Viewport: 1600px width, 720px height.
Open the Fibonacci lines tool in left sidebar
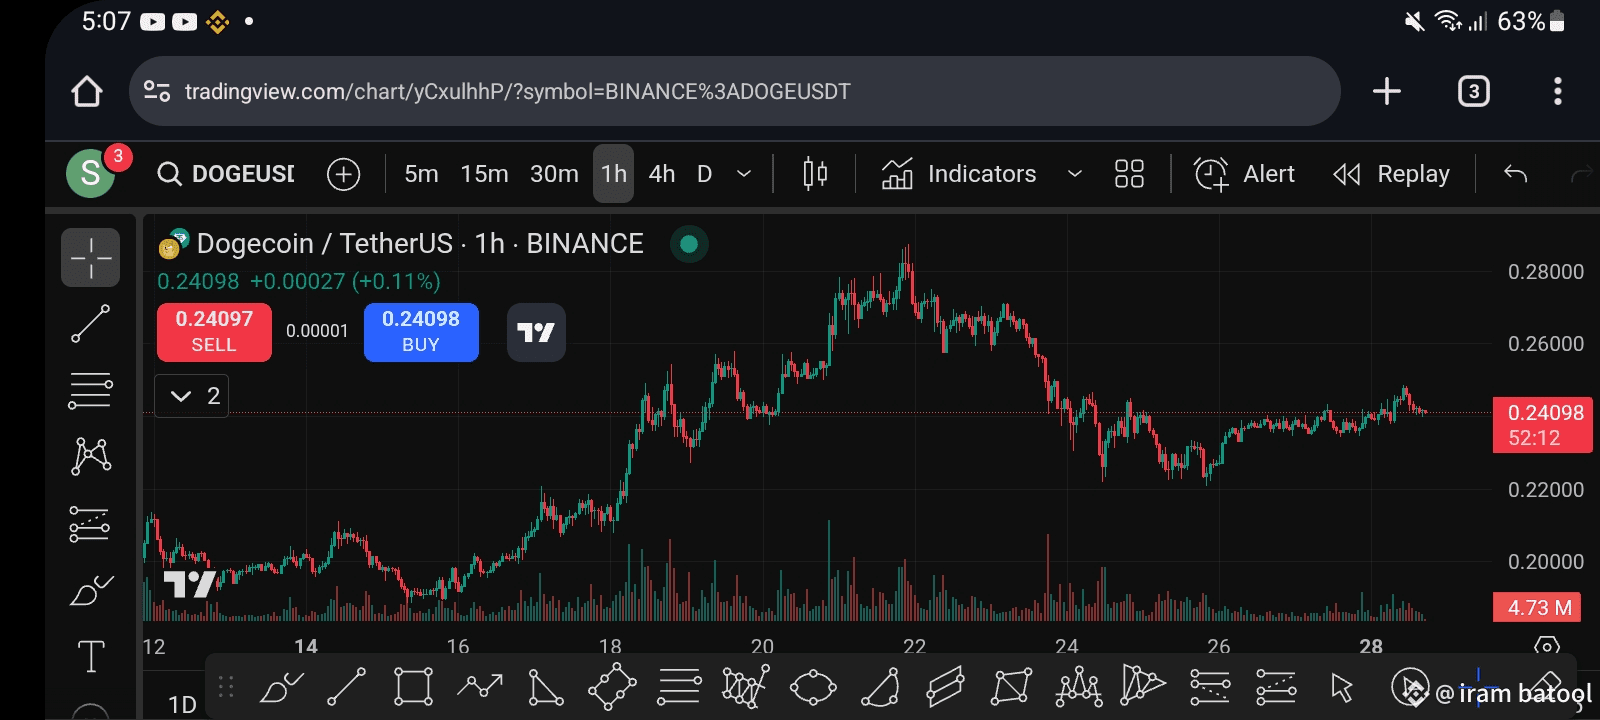tap(90, 390)
